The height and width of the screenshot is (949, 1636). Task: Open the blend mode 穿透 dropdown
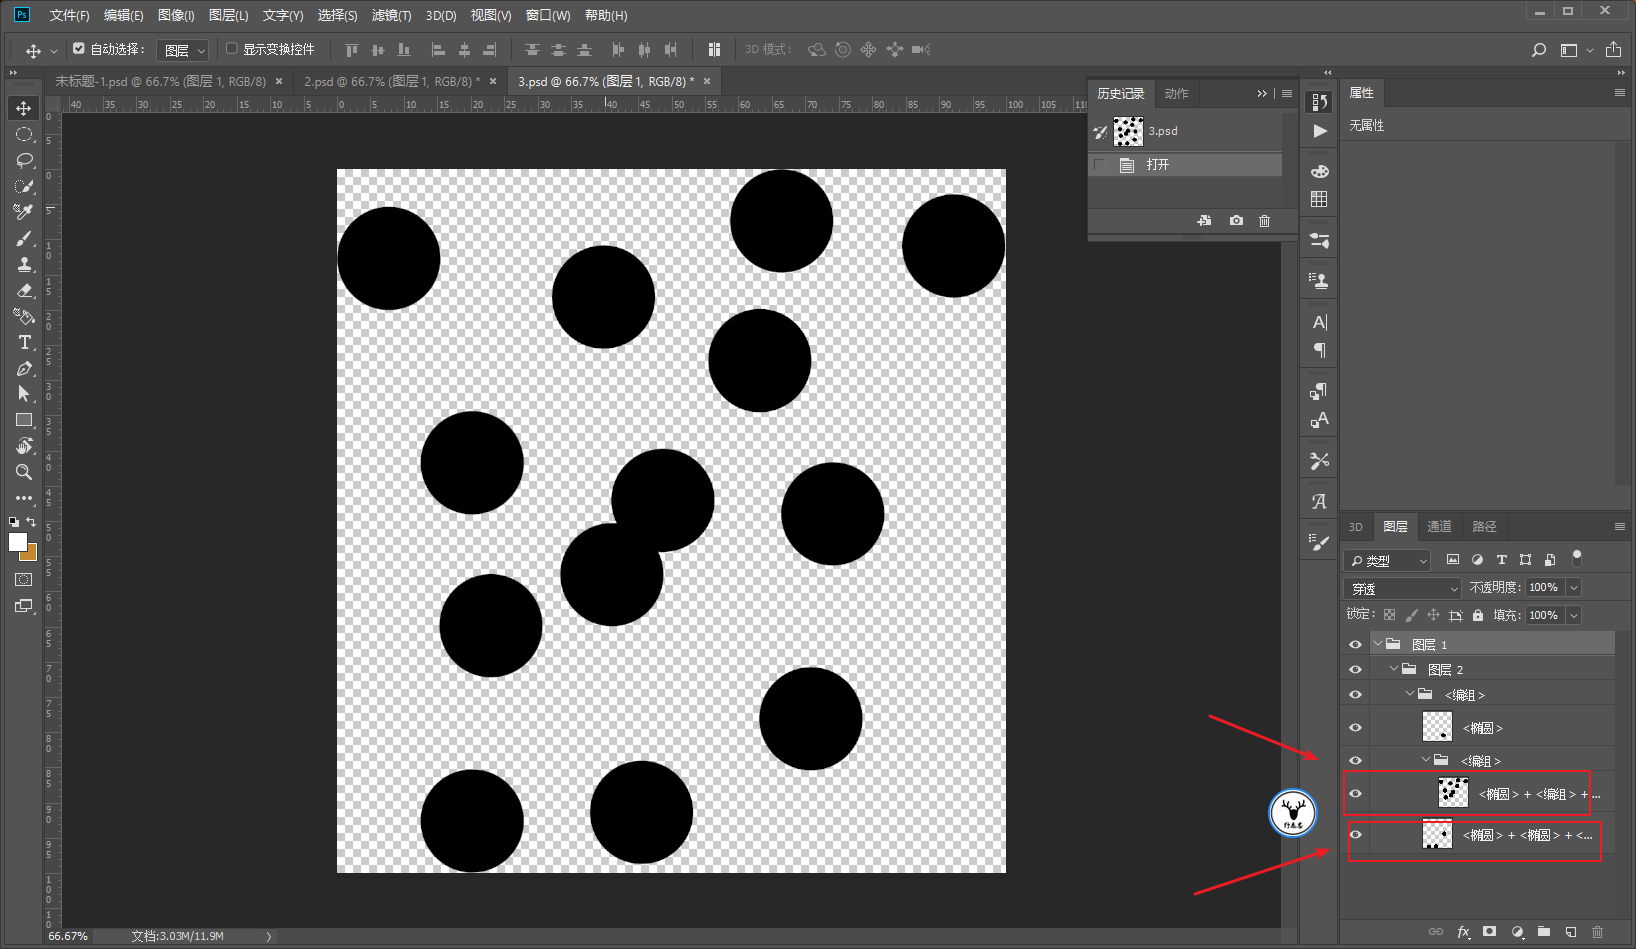(1403, 588)
